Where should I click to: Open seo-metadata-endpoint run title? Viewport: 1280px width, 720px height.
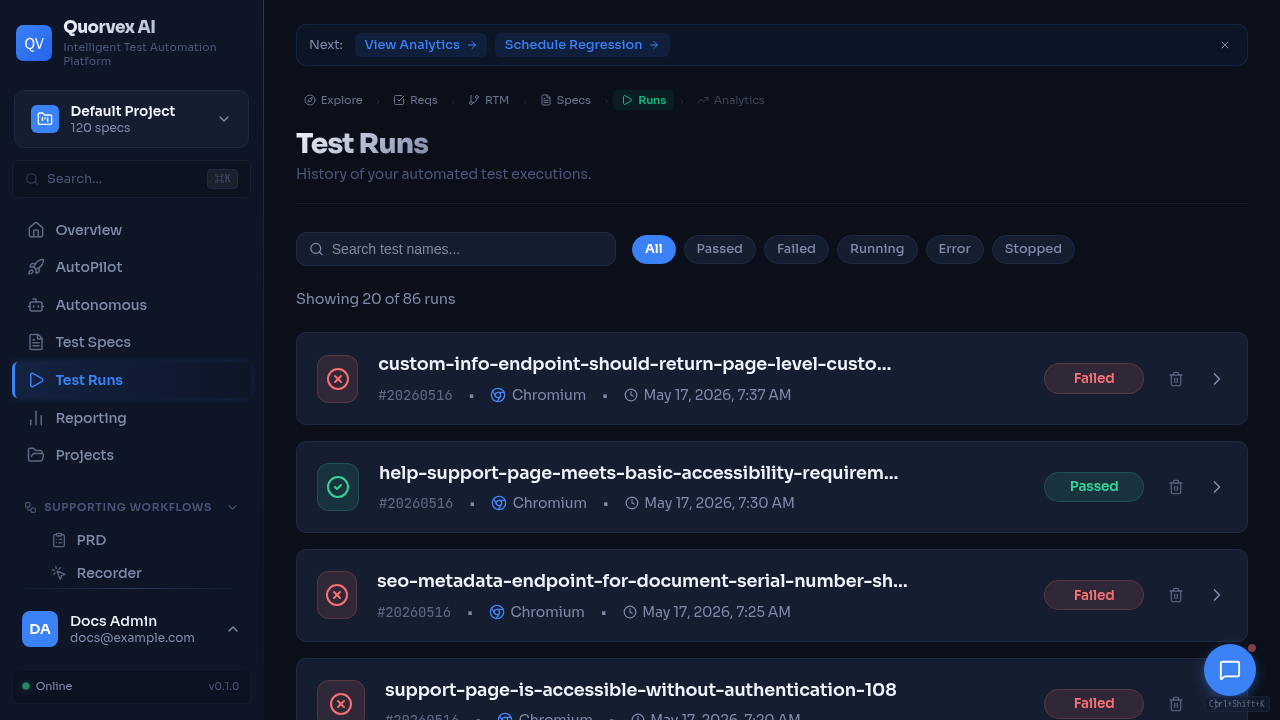[x=642, y=581]
